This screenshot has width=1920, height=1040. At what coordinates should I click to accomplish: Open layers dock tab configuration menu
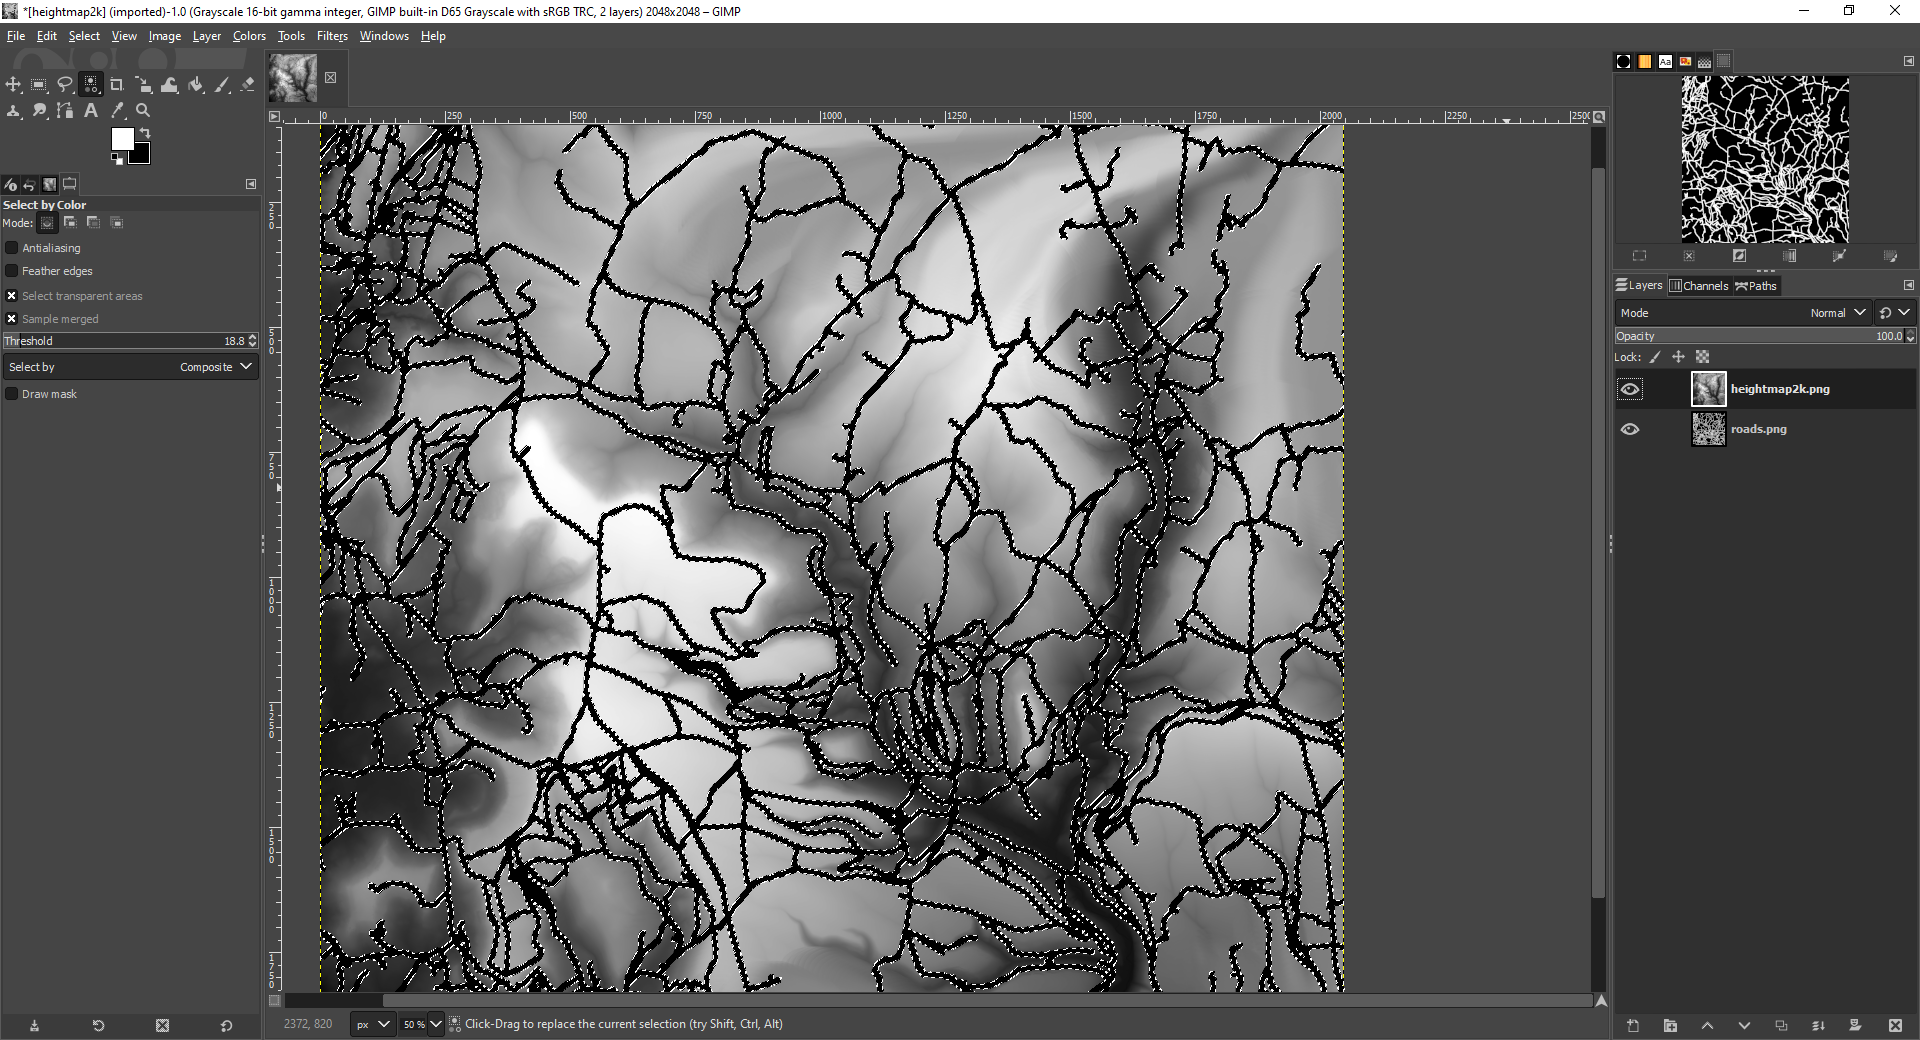click(1908, 285)
